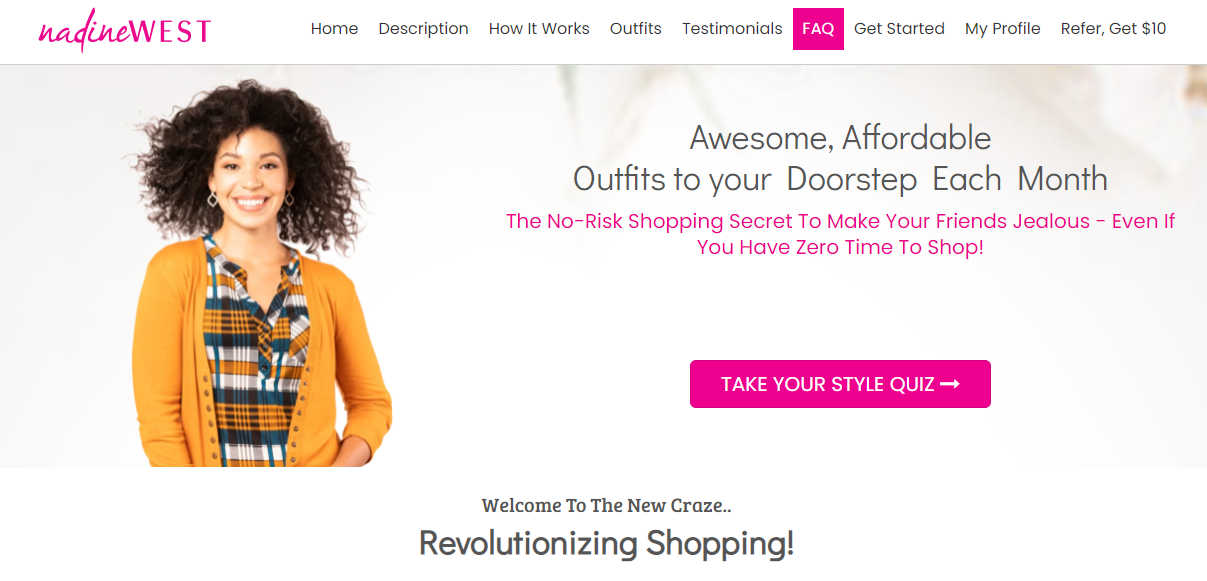Click the nadineWEST logo
1207x581 pixels.
click(125, 30)
